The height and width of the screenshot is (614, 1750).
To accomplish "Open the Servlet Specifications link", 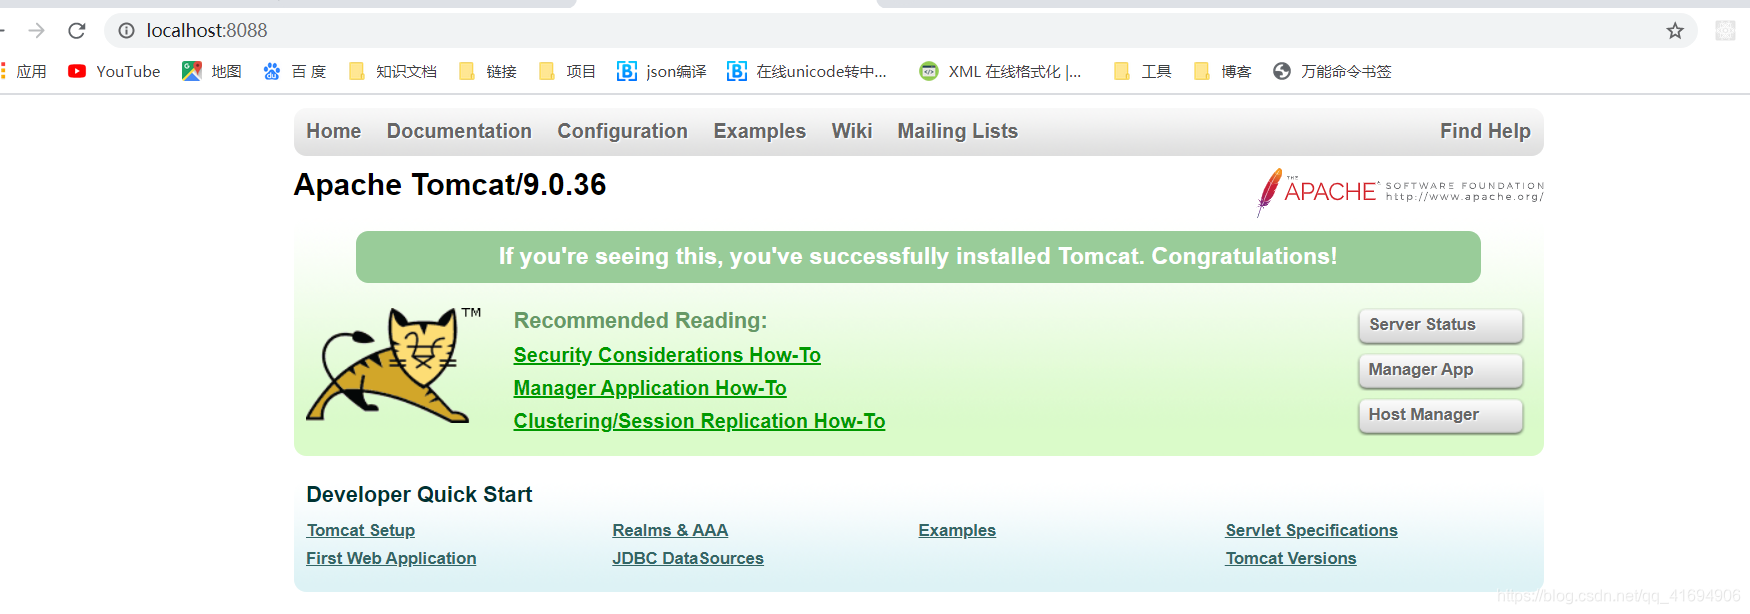I will pyautogui.click(x=1311, y=530).
